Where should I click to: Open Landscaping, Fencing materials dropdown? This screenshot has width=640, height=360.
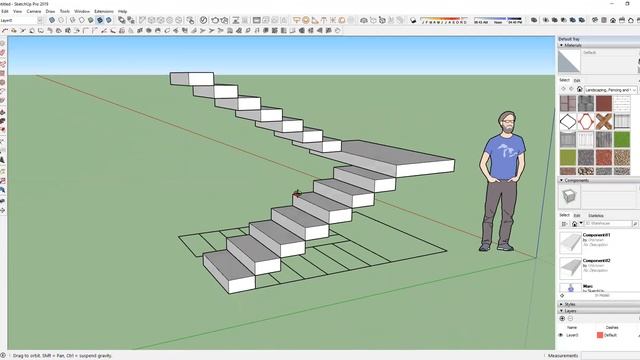coord(611,89)
